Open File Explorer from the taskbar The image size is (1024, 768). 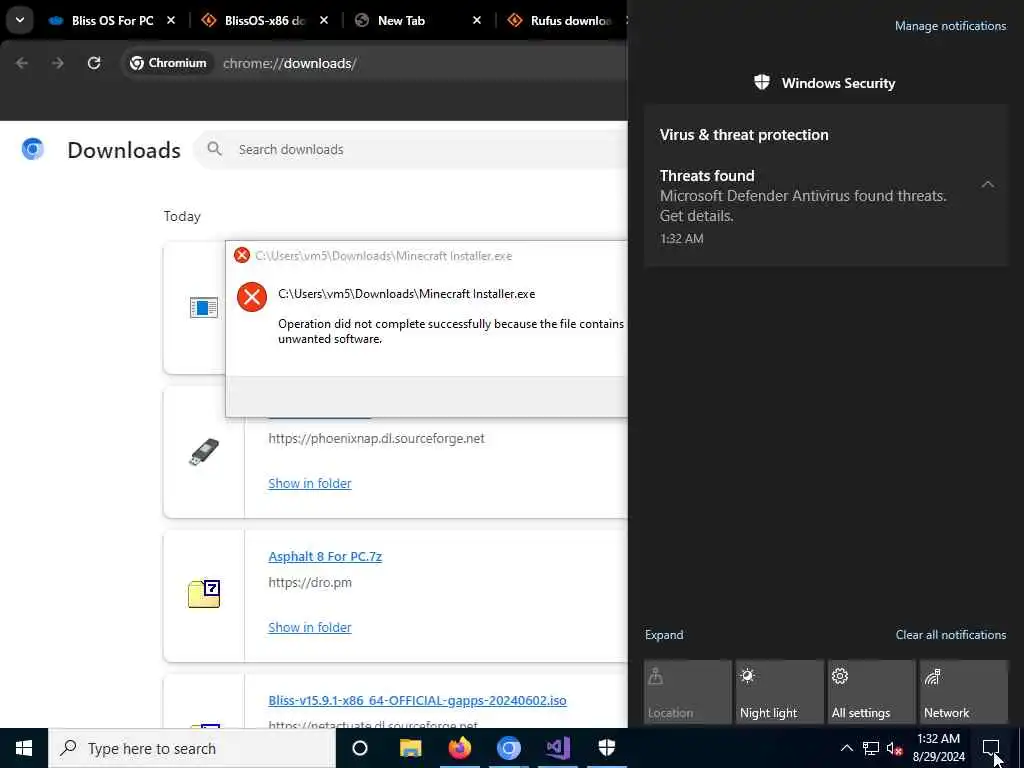411,748
